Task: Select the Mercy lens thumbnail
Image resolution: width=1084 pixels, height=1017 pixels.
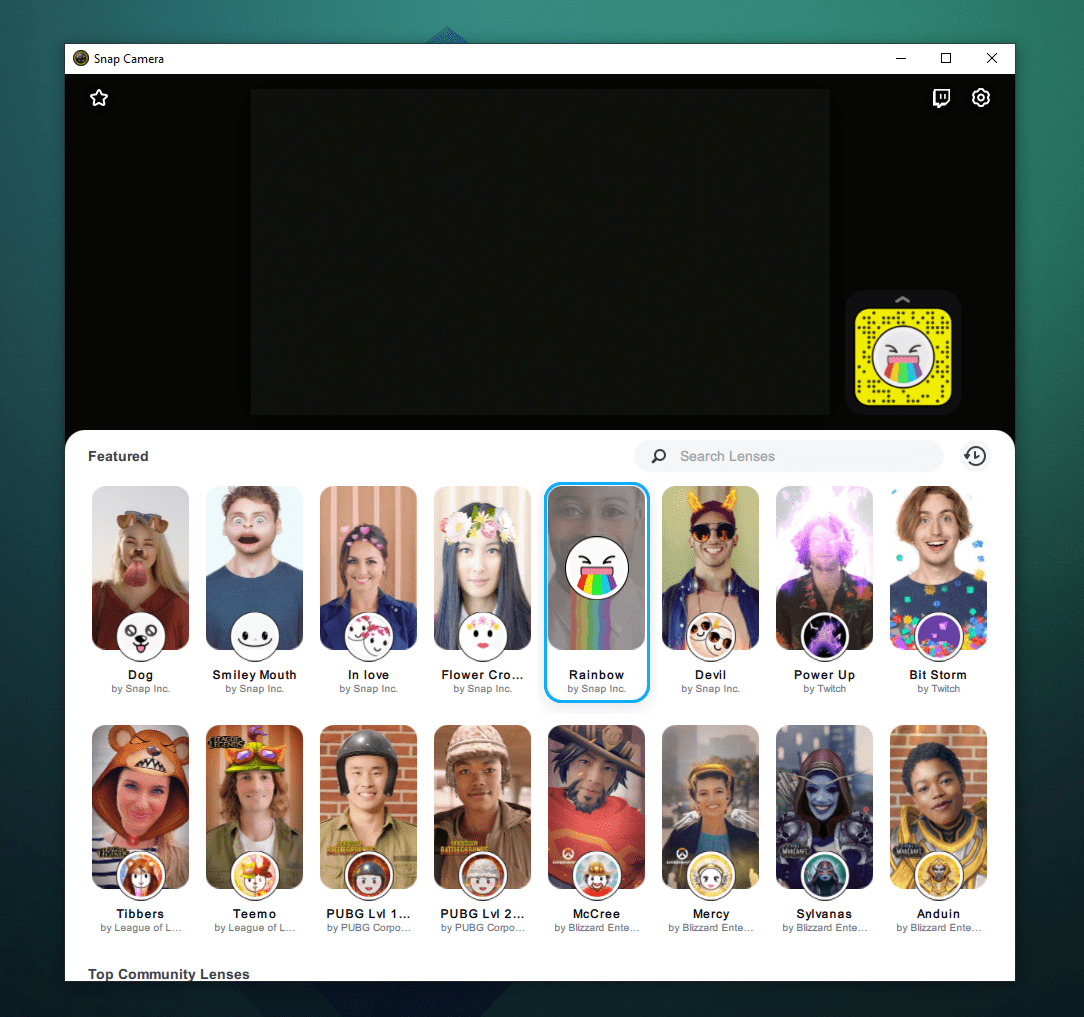Action: (711, 807)
